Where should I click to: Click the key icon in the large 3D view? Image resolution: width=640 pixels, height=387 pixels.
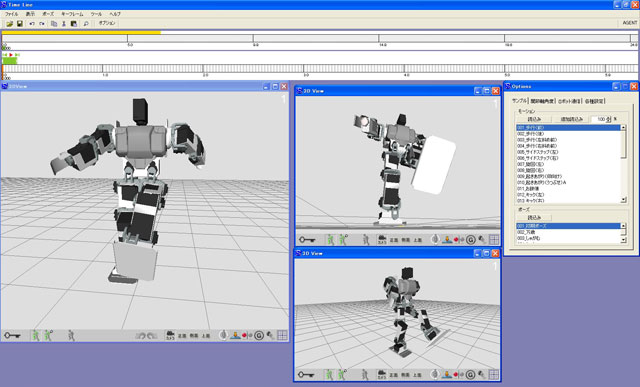(x=12, y=336)
